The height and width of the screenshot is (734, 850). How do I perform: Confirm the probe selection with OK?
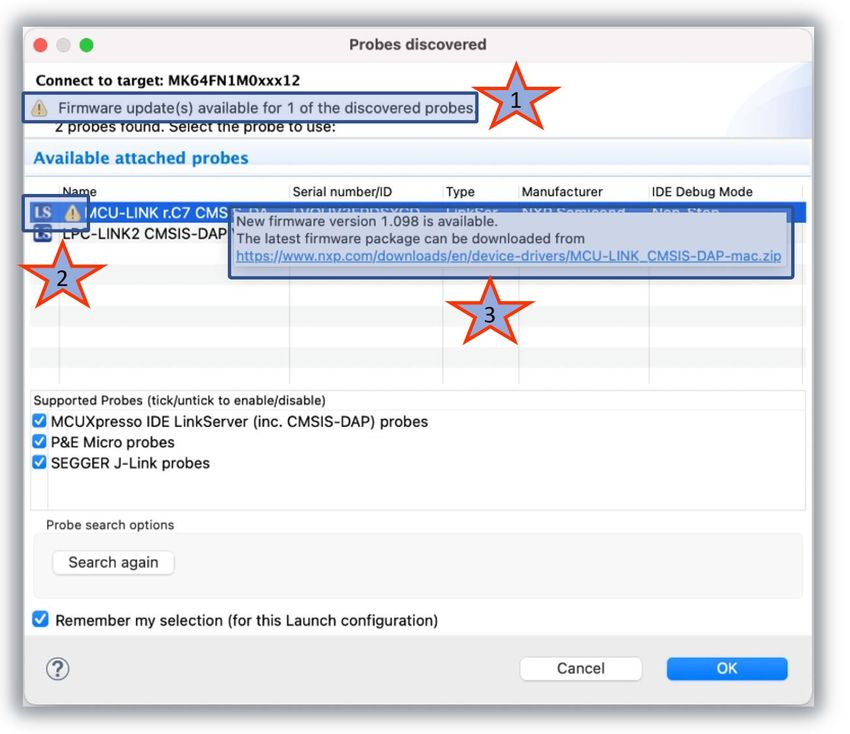click(x=727, y=668)
